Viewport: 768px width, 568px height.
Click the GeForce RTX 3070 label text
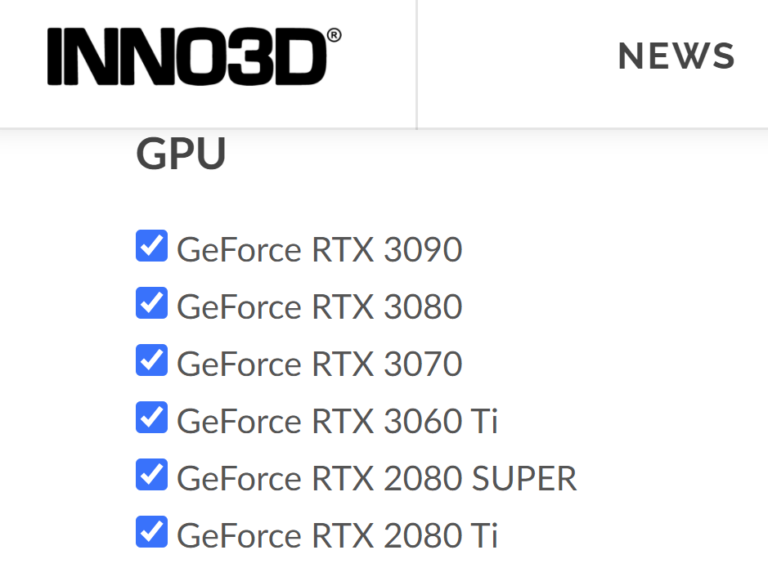coord(319,363)
